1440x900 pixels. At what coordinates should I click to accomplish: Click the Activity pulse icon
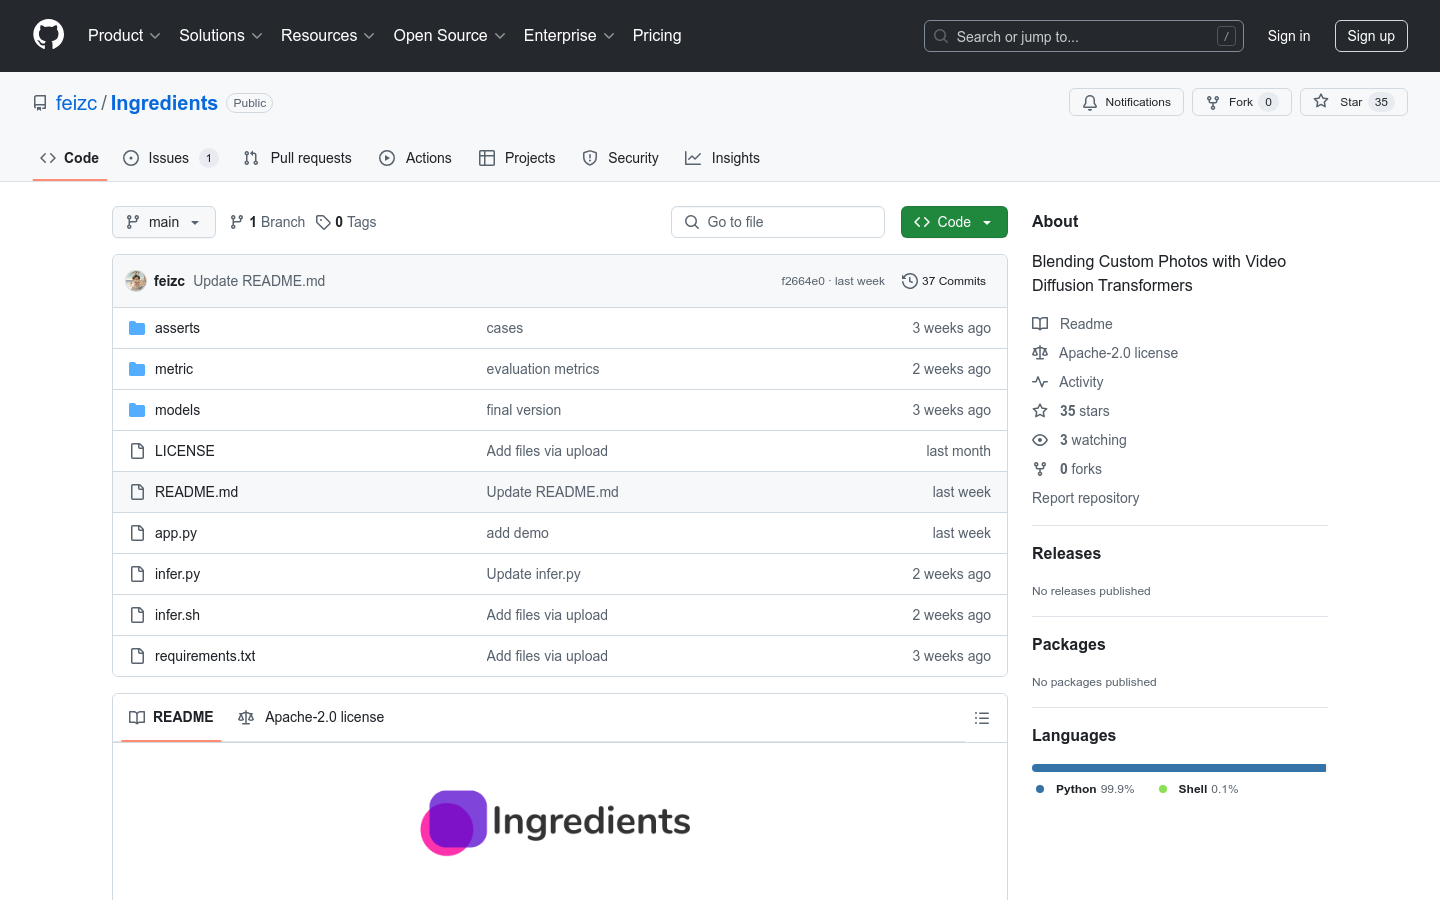click(x=1040, y=382)
